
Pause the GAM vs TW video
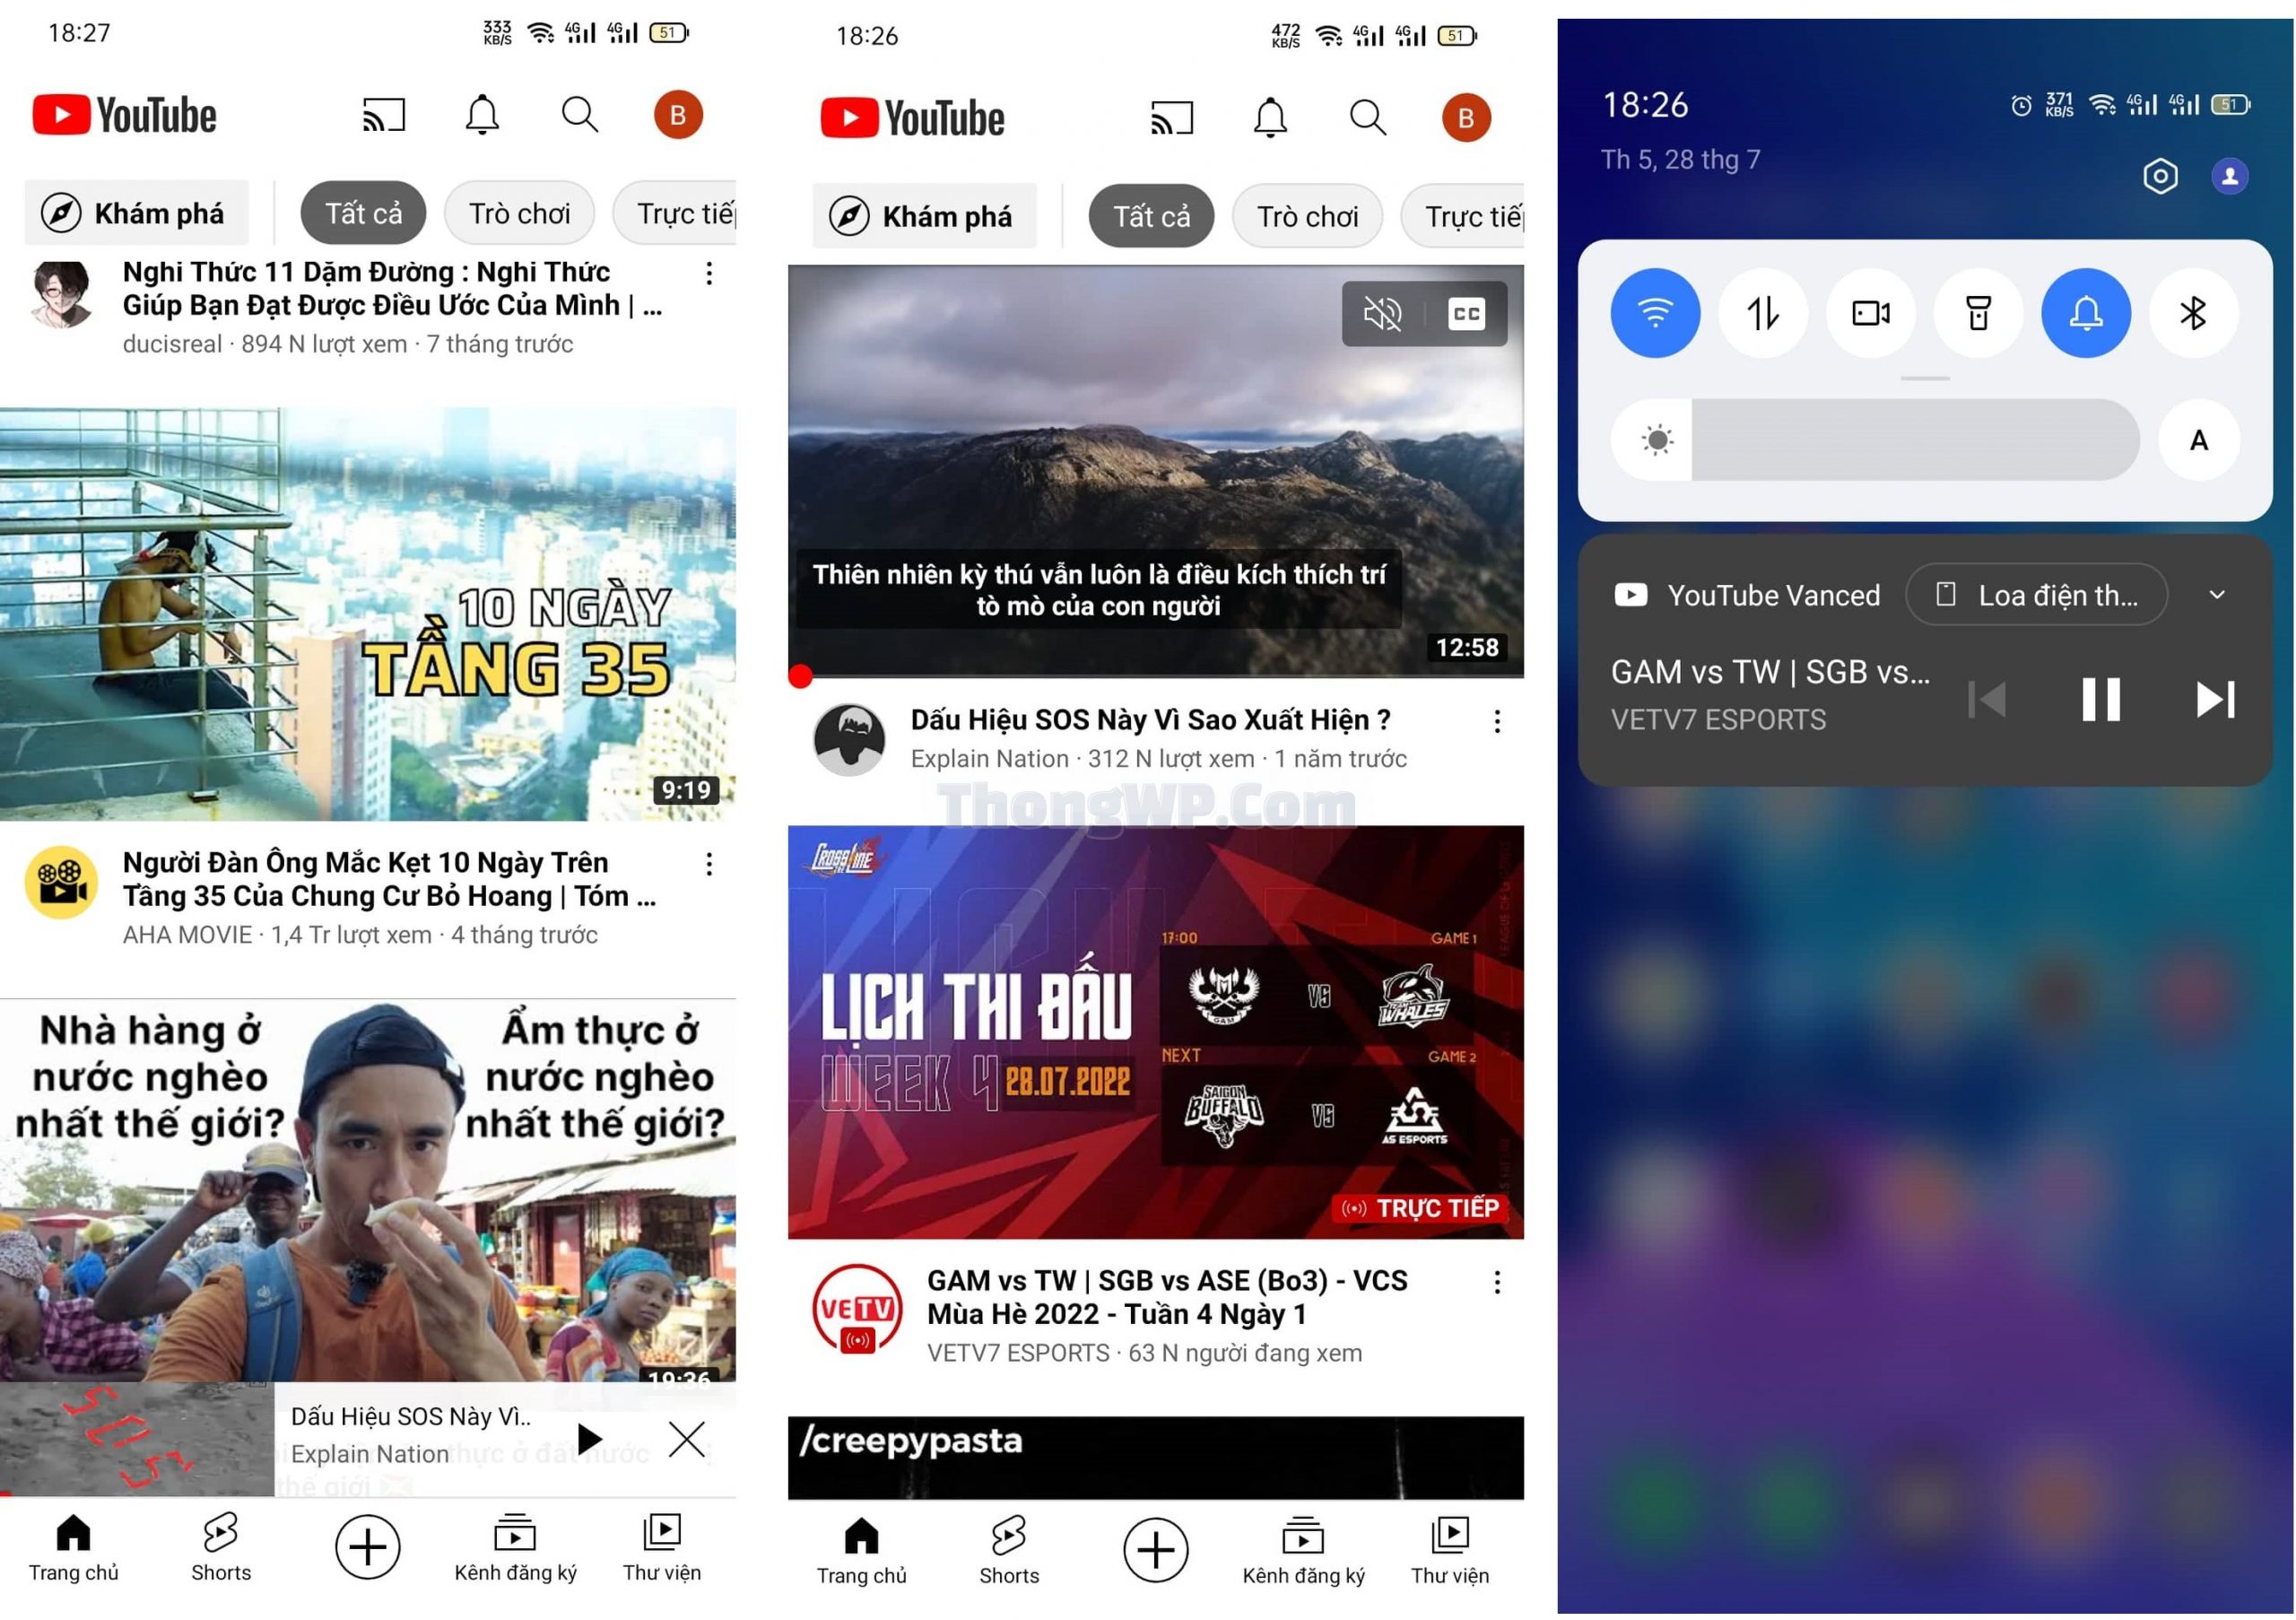click(x=2096, y=700)
